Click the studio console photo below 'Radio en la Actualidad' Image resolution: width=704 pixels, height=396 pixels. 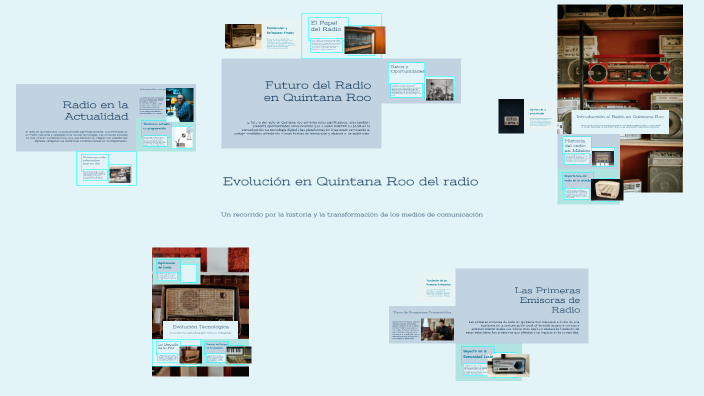pyautogui.click(x=120, y=174)
